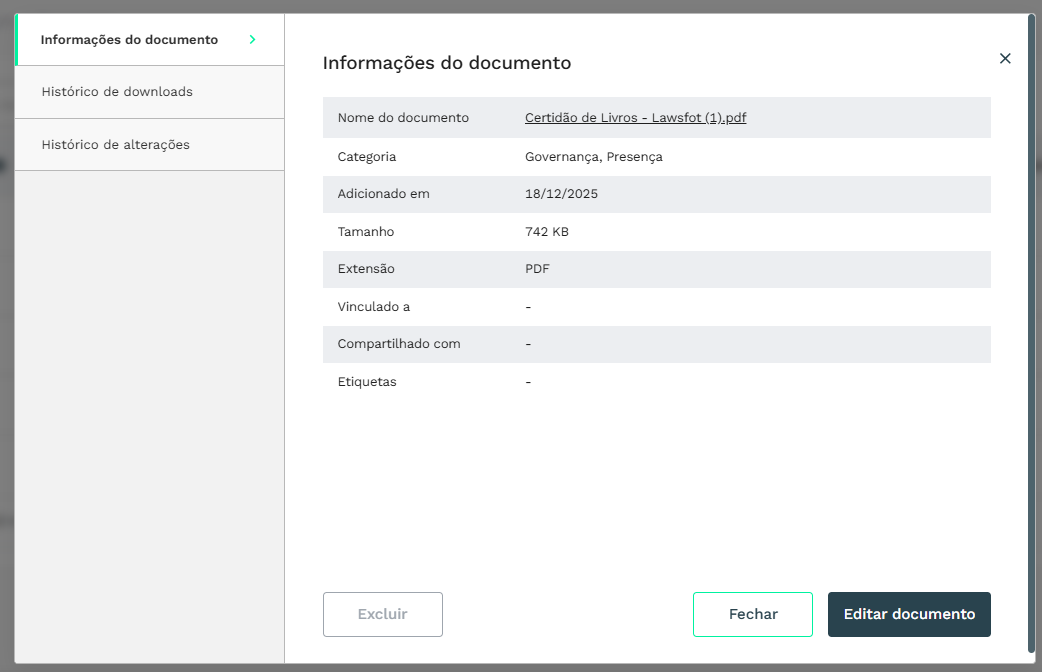Click the Compartilhado com row label
Screen dimensions: 1042x672
pyautogui.click(x=398, y=344)
